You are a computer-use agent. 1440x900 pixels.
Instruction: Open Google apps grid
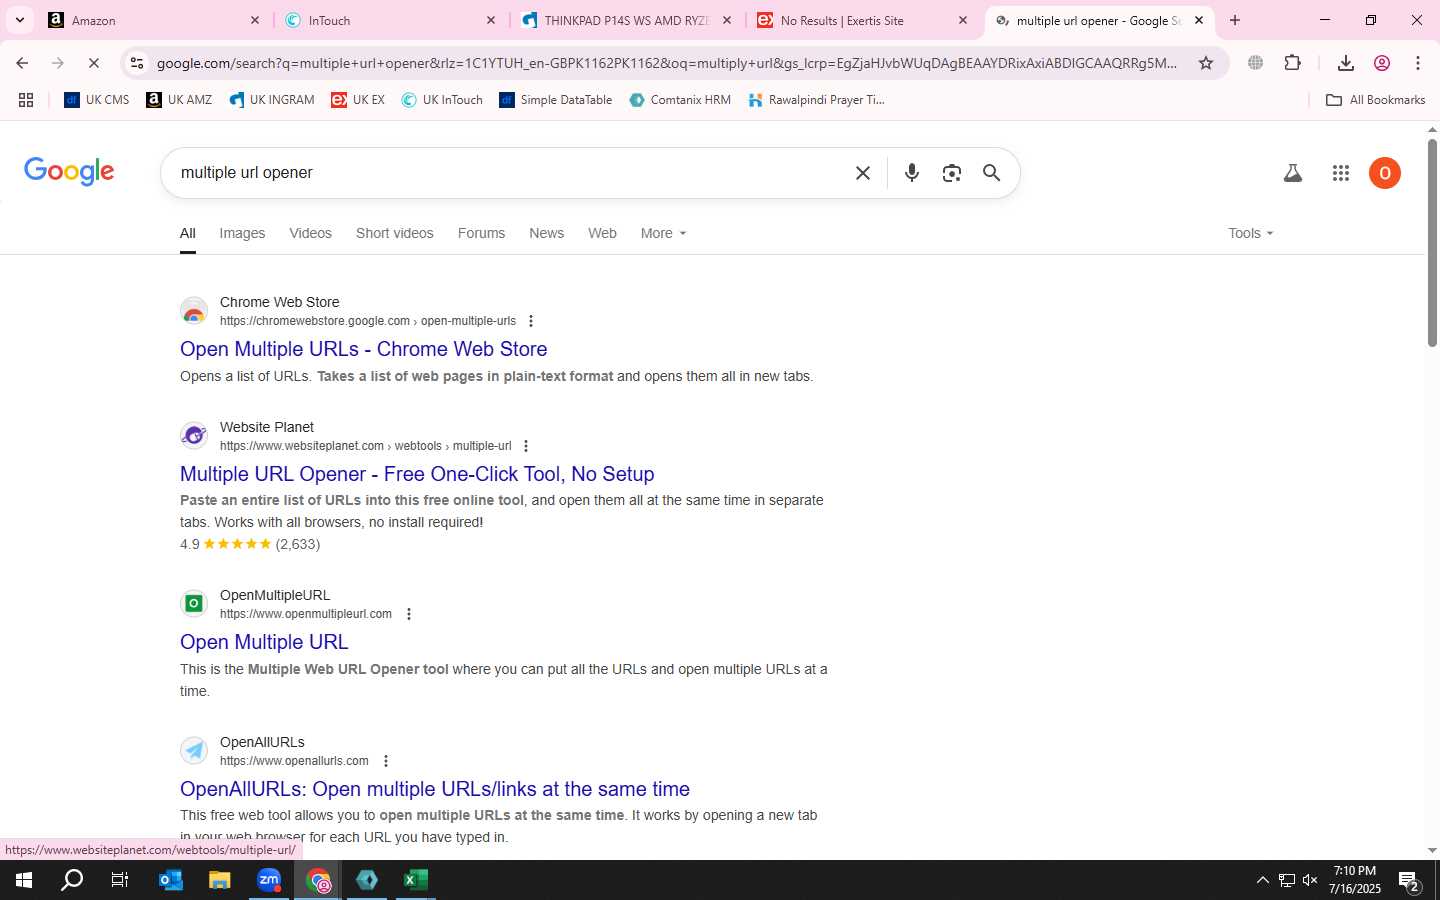click(1341, 173)
